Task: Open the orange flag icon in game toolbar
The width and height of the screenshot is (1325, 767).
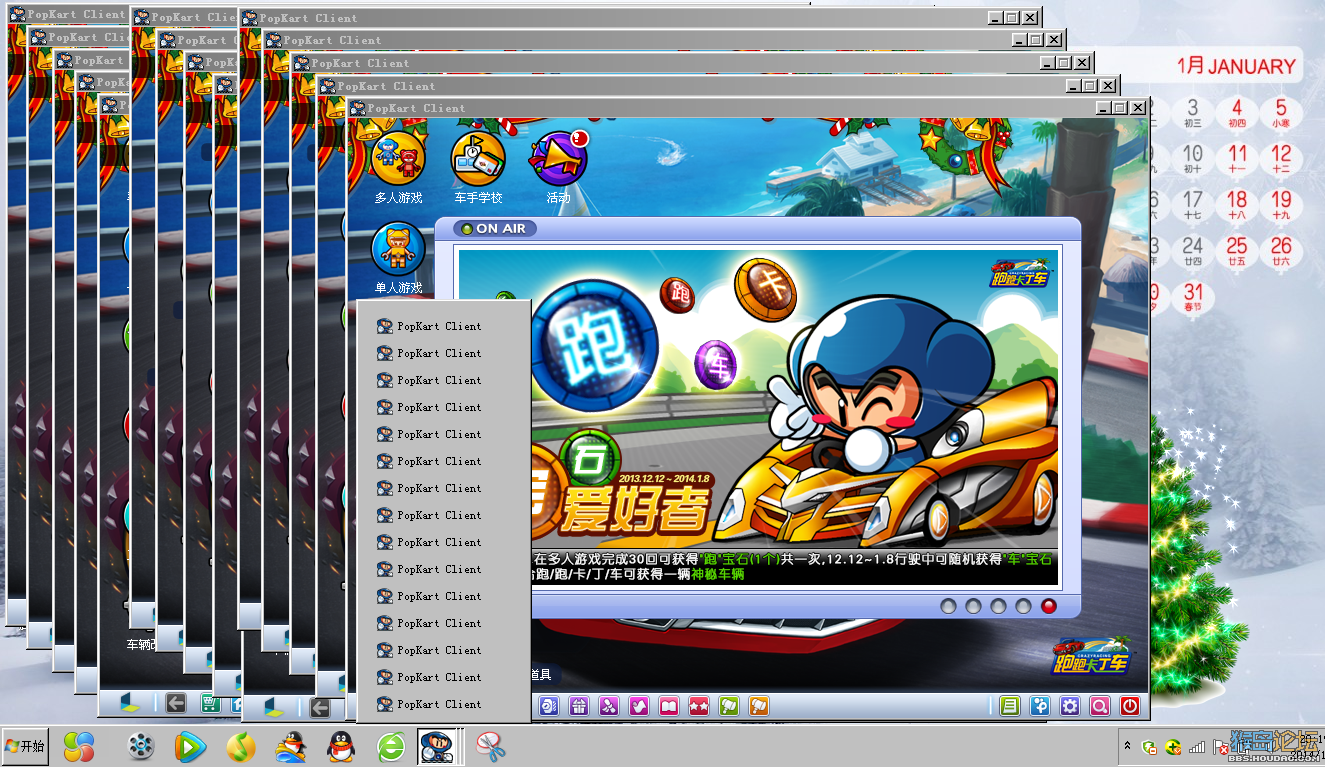Action: 759,706
